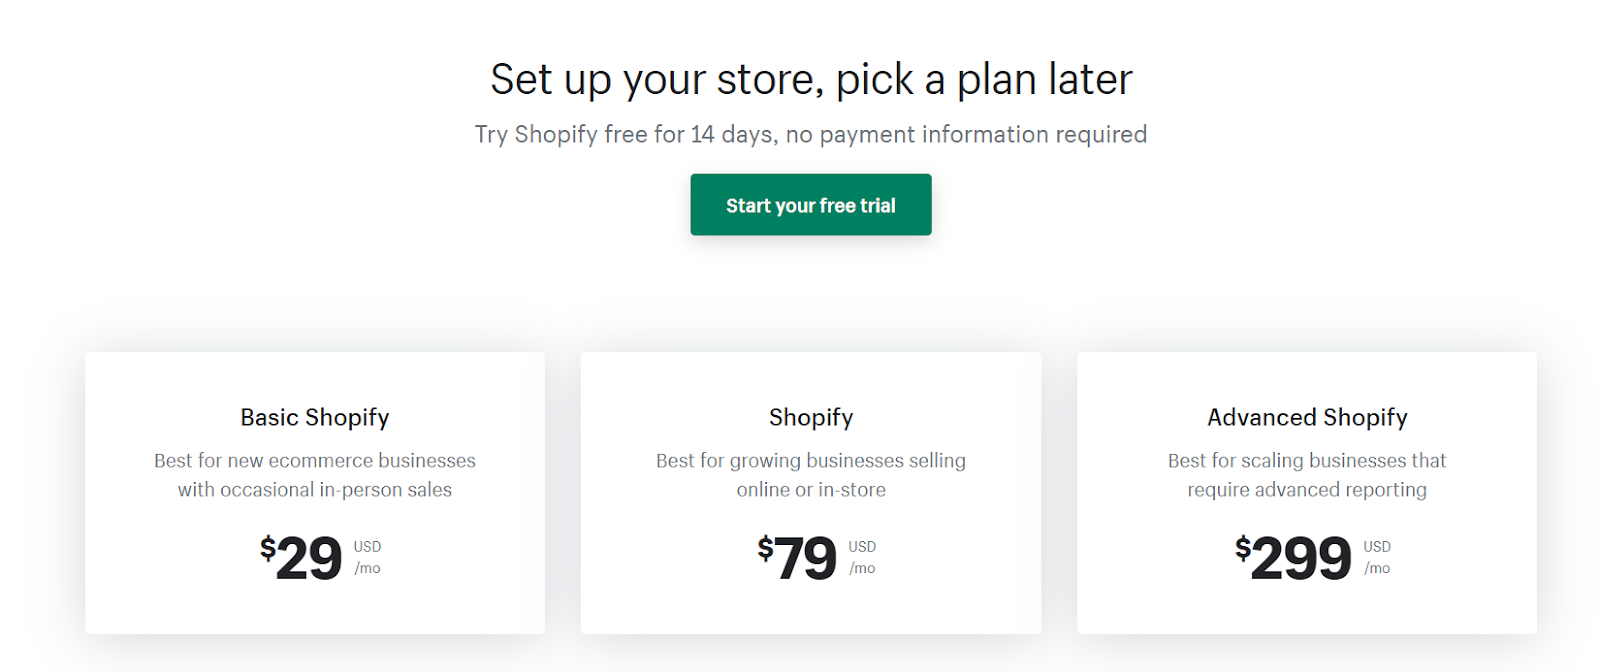This screenshot has width=1600, height=672.
Task: Open the middle Shopify pricing card
Action: click(811, 492)
